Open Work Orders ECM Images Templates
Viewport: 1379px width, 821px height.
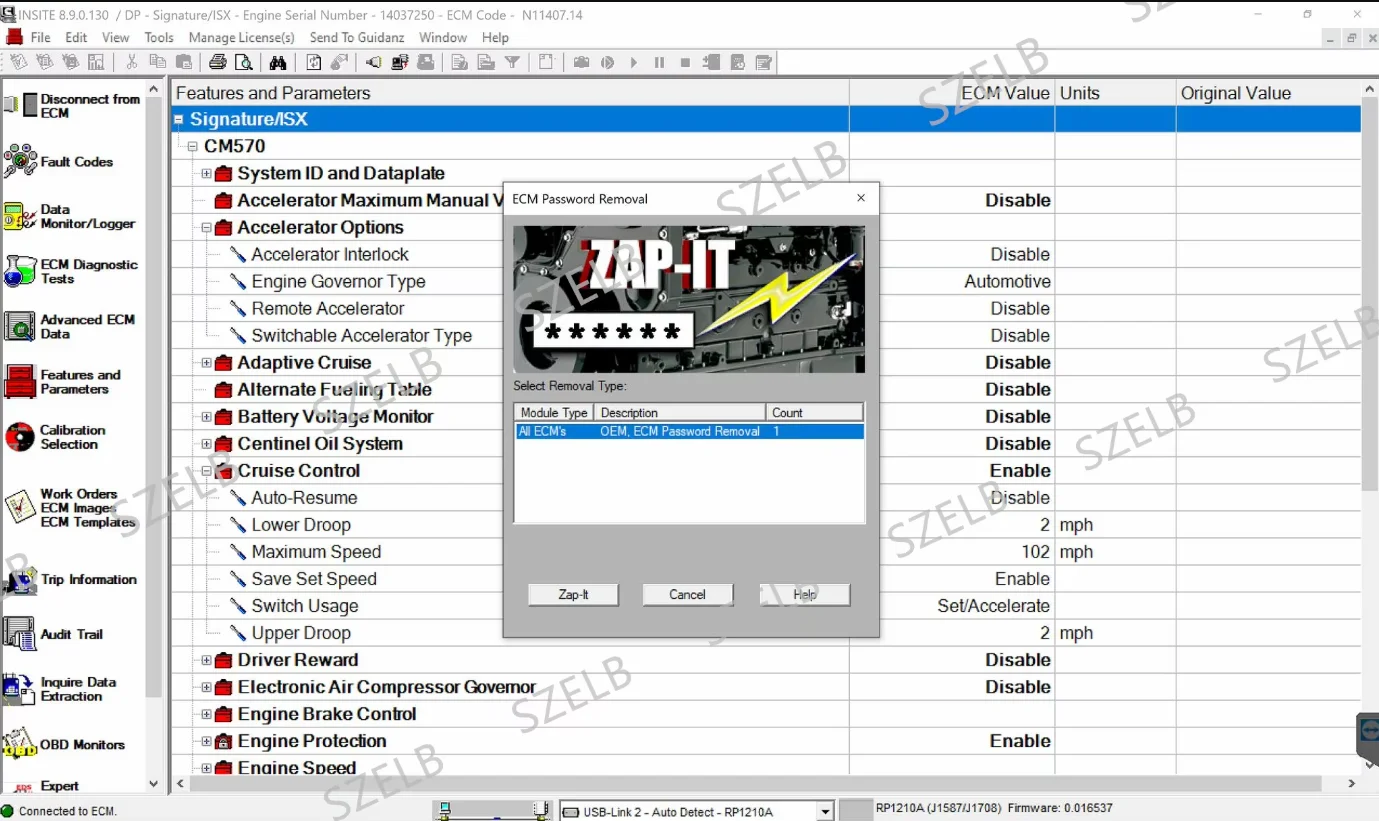(x=70, y=507)
